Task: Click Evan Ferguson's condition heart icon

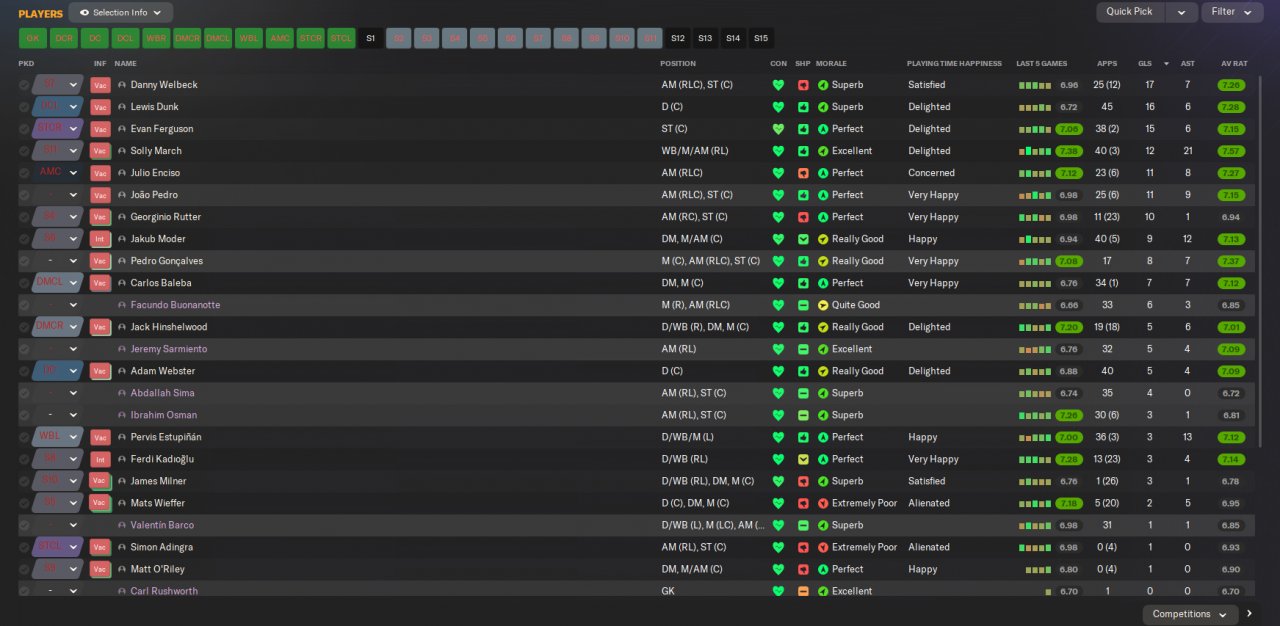Action: [778, 129]
